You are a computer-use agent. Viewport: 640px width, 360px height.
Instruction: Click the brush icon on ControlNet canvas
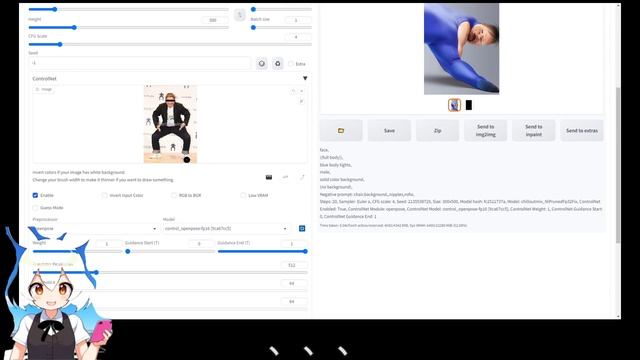point(302,100)
